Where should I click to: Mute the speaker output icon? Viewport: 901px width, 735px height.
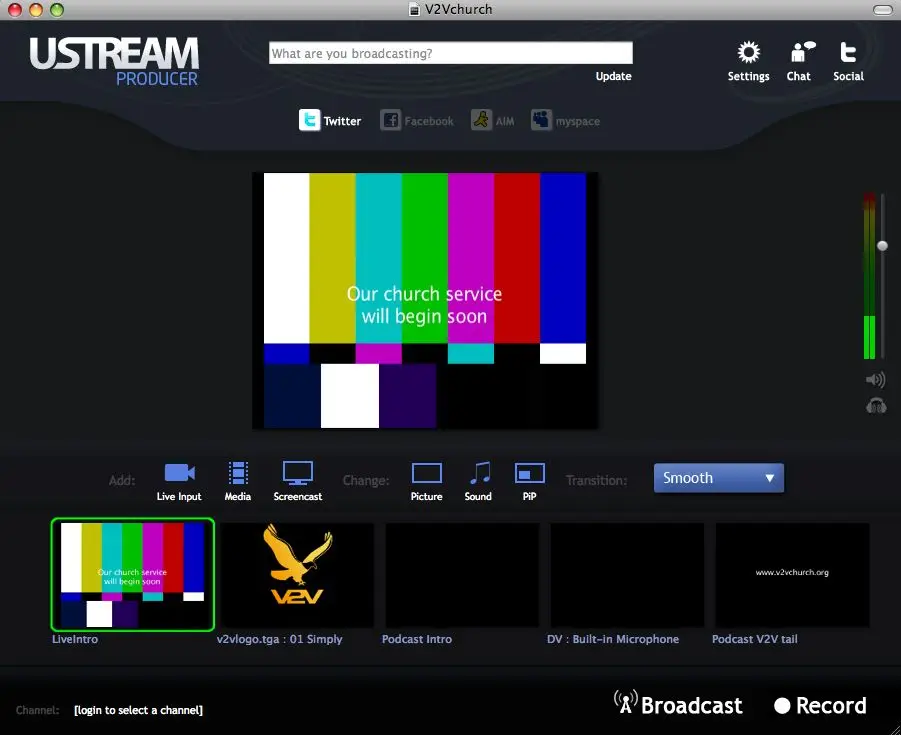tap(875, 379)
